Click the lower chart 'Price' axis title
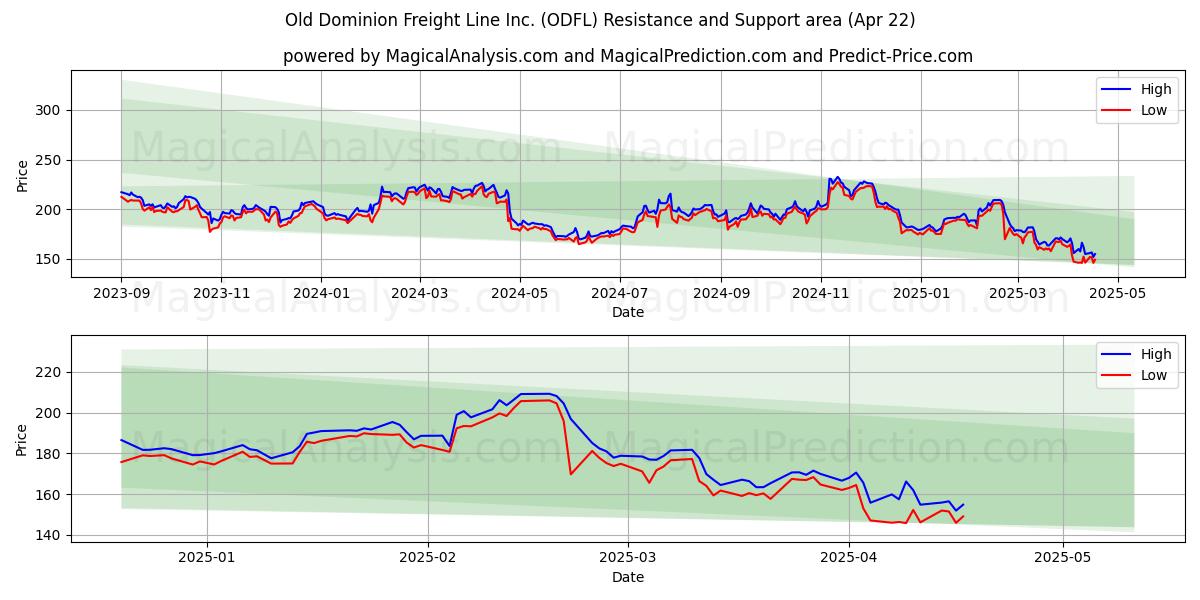1200x600 pixels. pyautogui.click(x=23, y=439)
